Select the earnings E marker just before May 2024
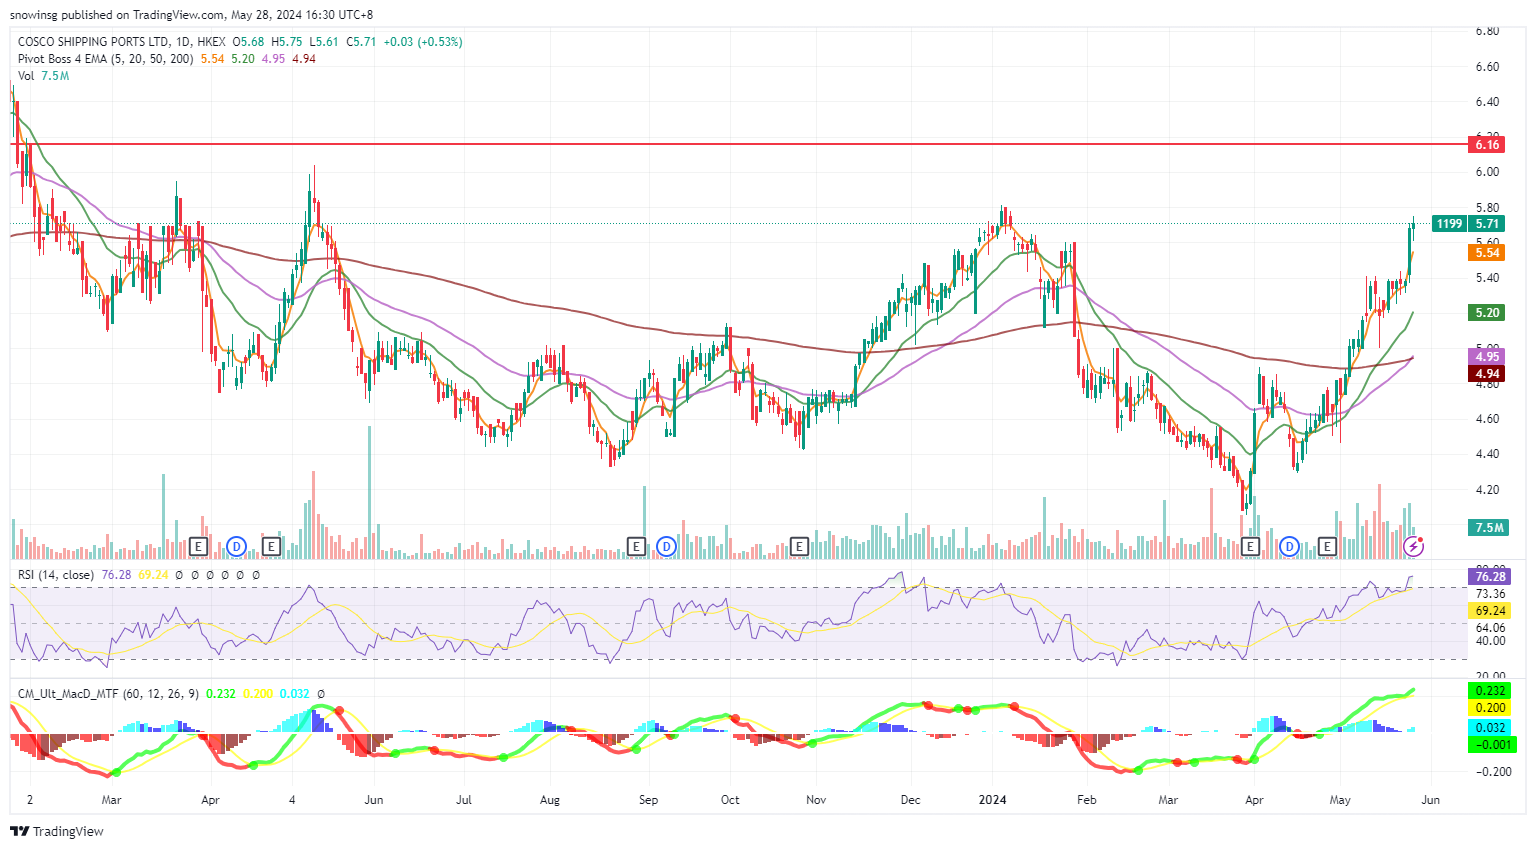The height and width of the screenshot is (849, 1536). (x=1327, y=546)
